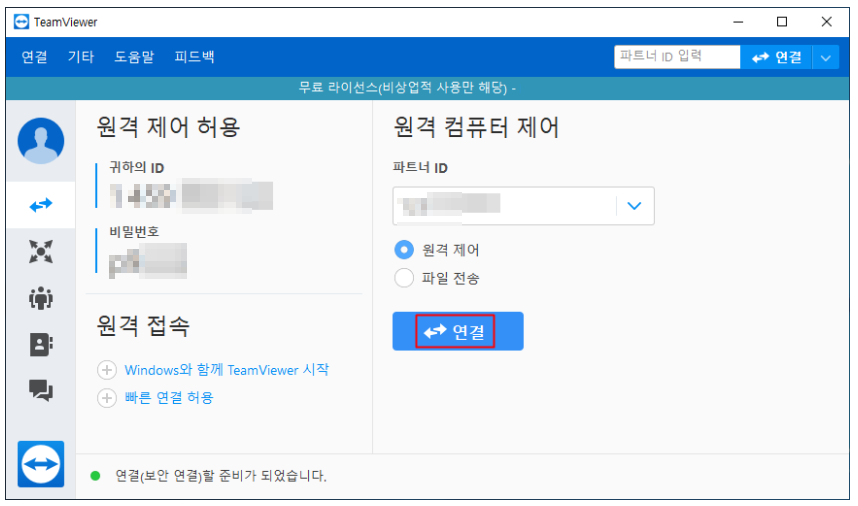The height and width of the screenshot is (506, 858).
Task: Click the plus icon beside Windows와 함께 TeamViewer 시작
Action: (x=107, y=370)
